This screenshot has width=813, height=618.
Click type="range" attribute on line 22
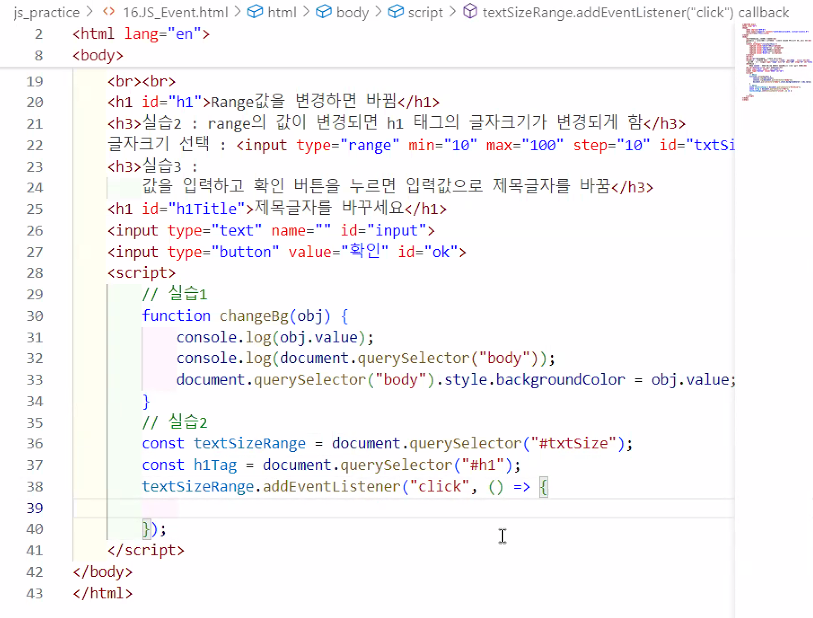pyautogui.click(x=347, y=145)
